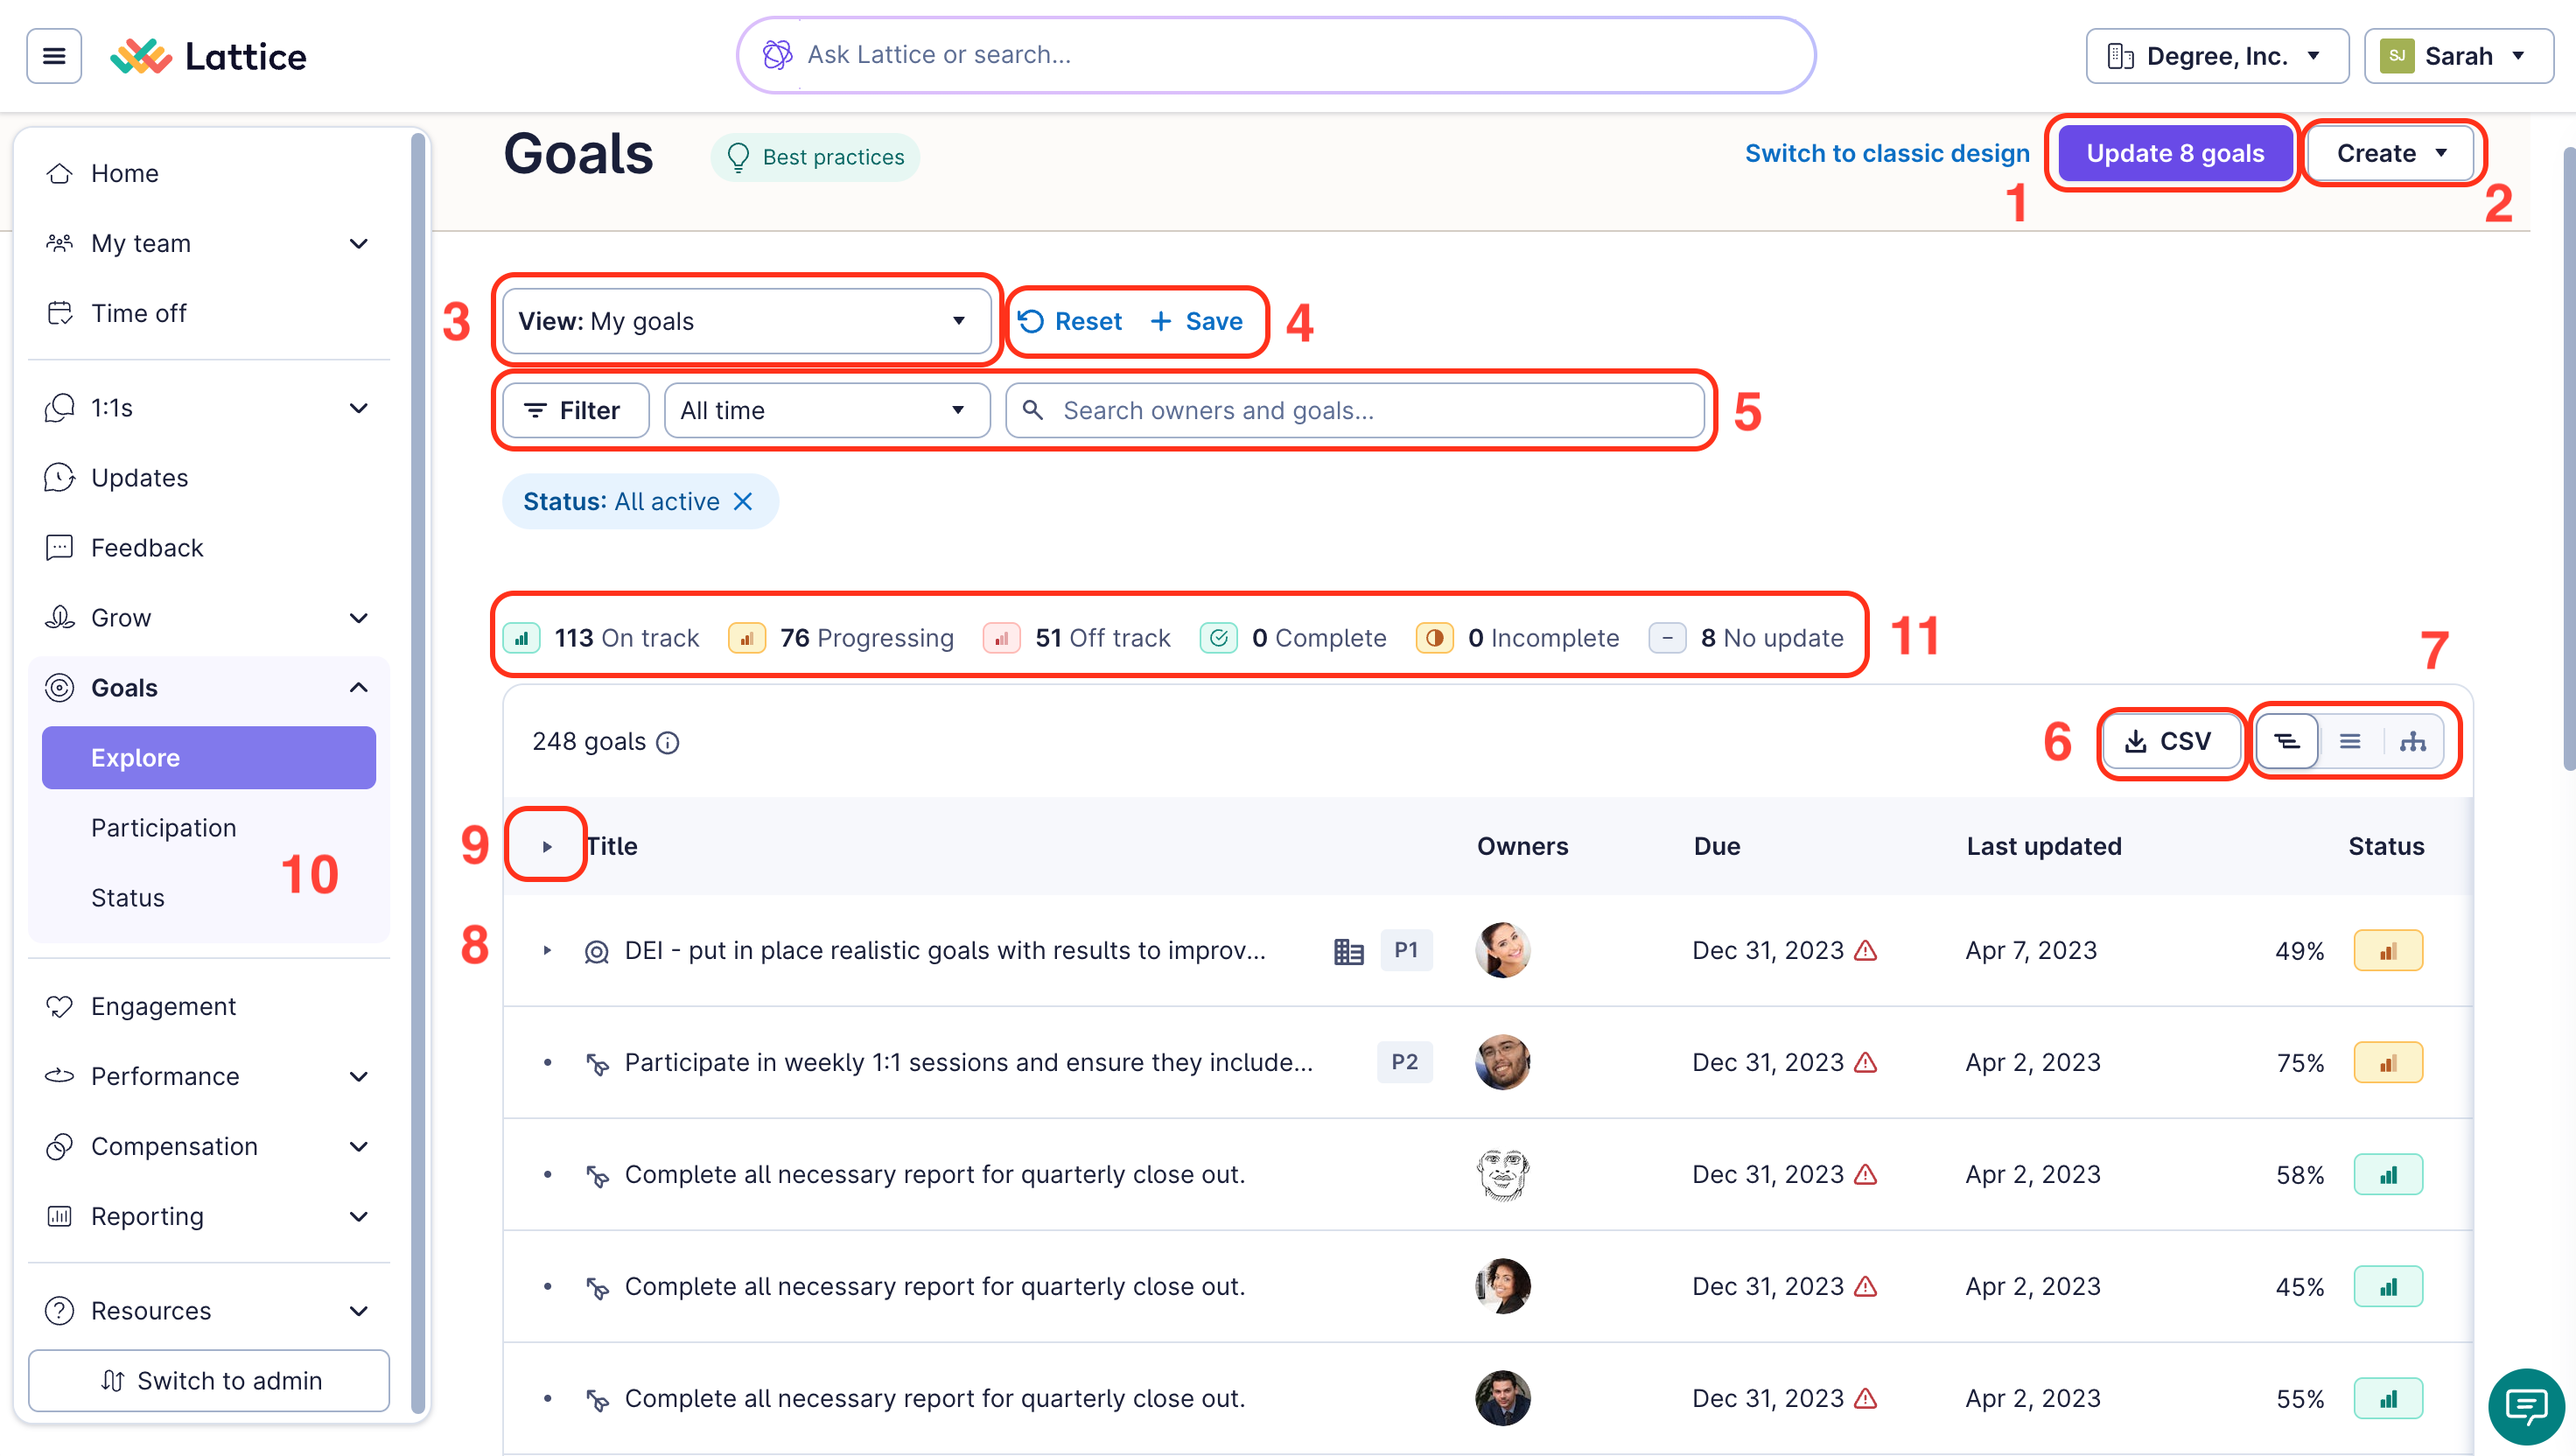This screenshot has width=2576, height=1456.
Task: Open the org-chart hierarchy view icon
Action: (x=2415, y=741)
